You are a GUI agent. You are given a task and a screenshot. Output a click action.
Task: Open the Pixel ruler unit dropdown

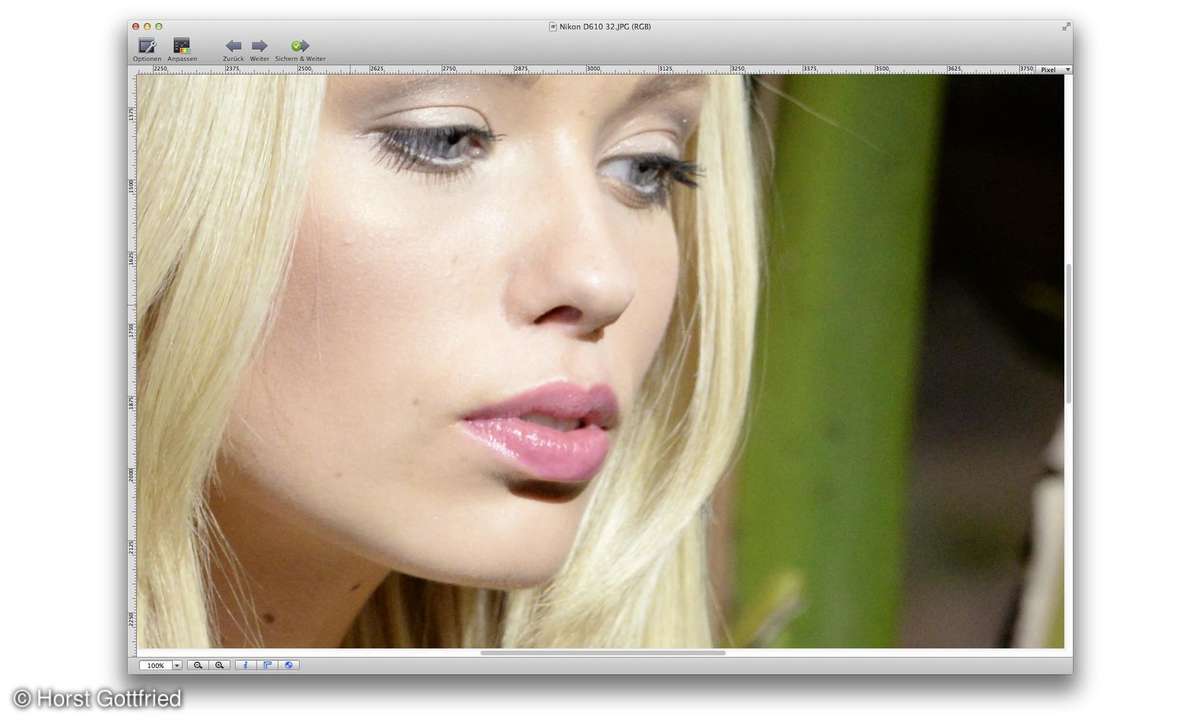coord(1054,70)
